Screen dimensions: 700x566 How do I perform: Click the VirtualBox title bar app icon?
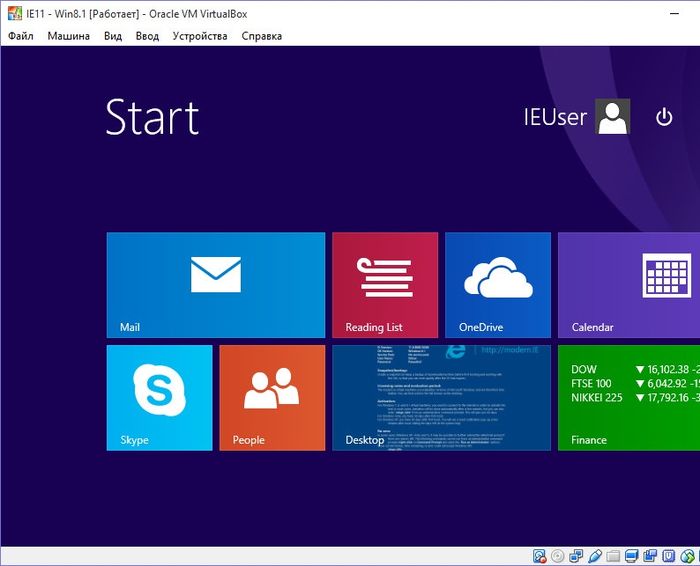click(x=14, y=13)
